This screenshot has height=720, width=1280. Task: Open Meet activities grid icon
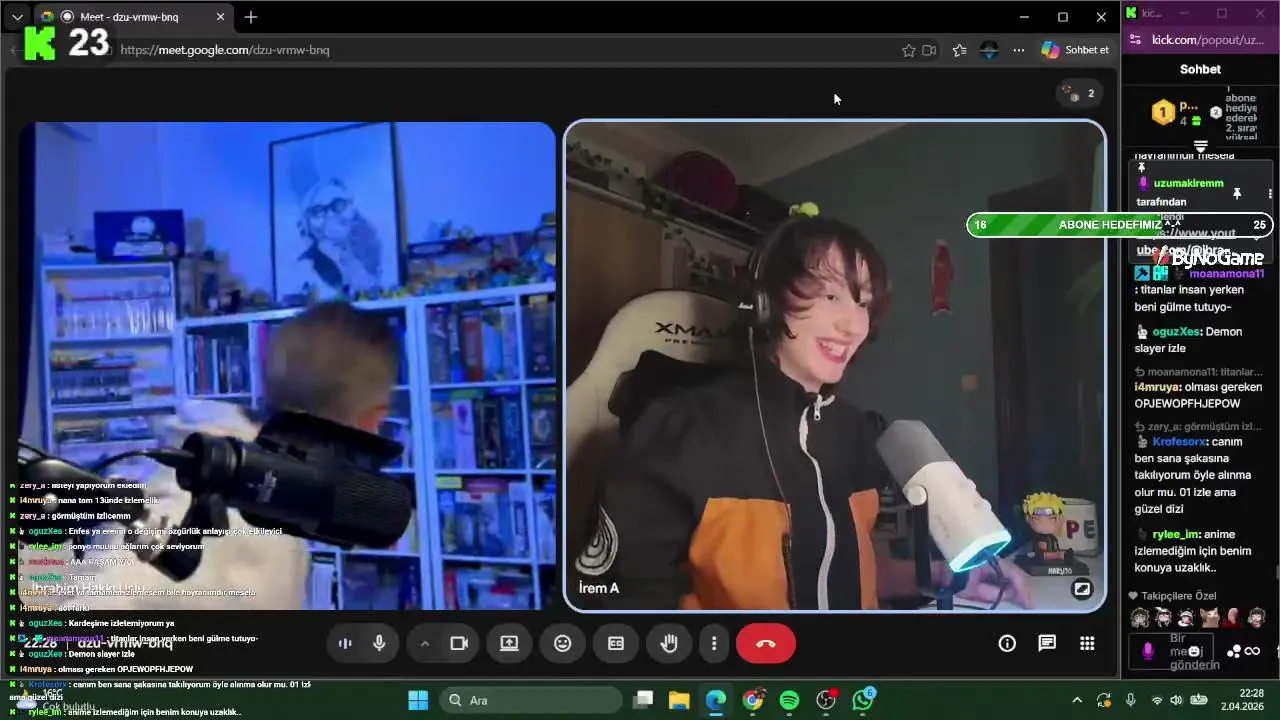pyautogui.click(x=1087, y=643)
